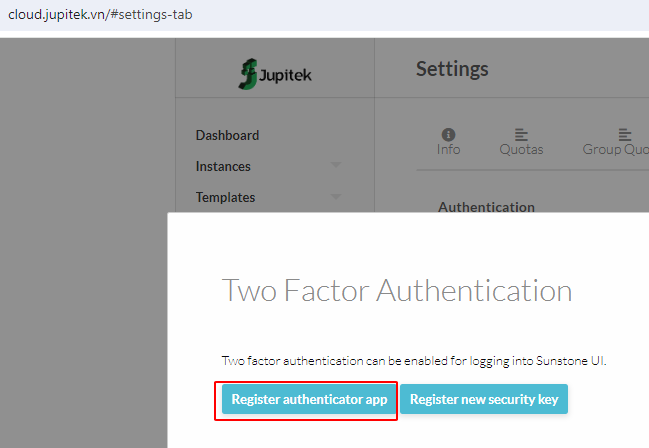This screenshot has height=448, width=649.
Task: Expand the Templates menu arrow
Action: (x=336, y=197)
